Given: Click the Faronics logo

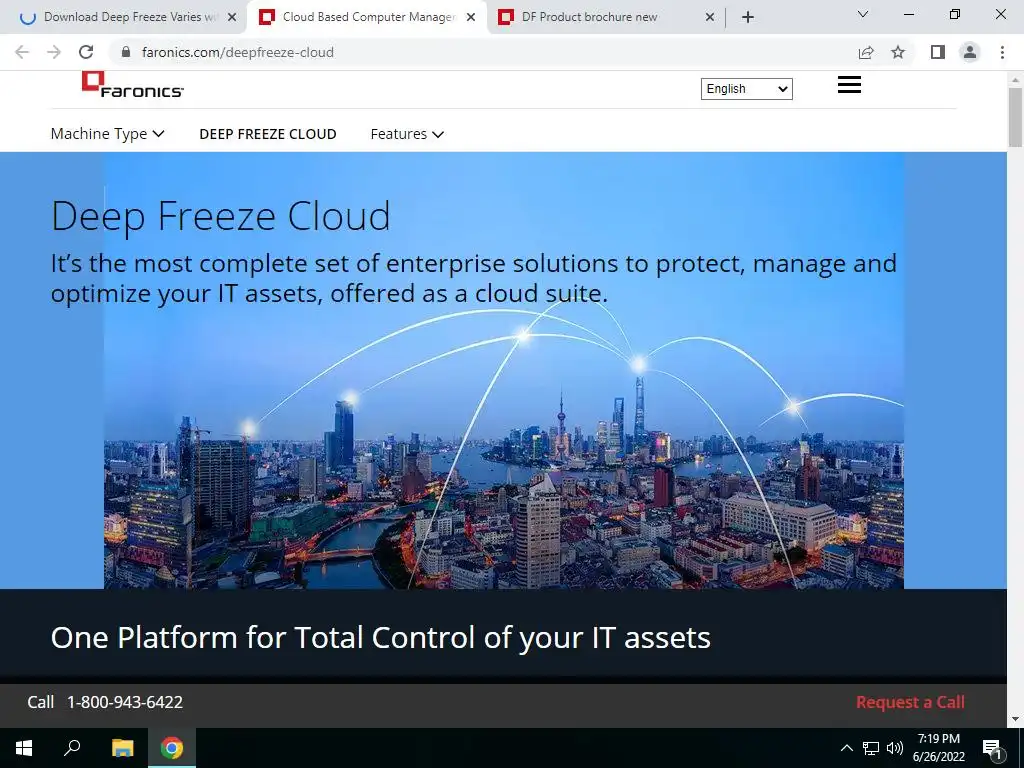Looking at the screenshot, I should tap(133, 85).
